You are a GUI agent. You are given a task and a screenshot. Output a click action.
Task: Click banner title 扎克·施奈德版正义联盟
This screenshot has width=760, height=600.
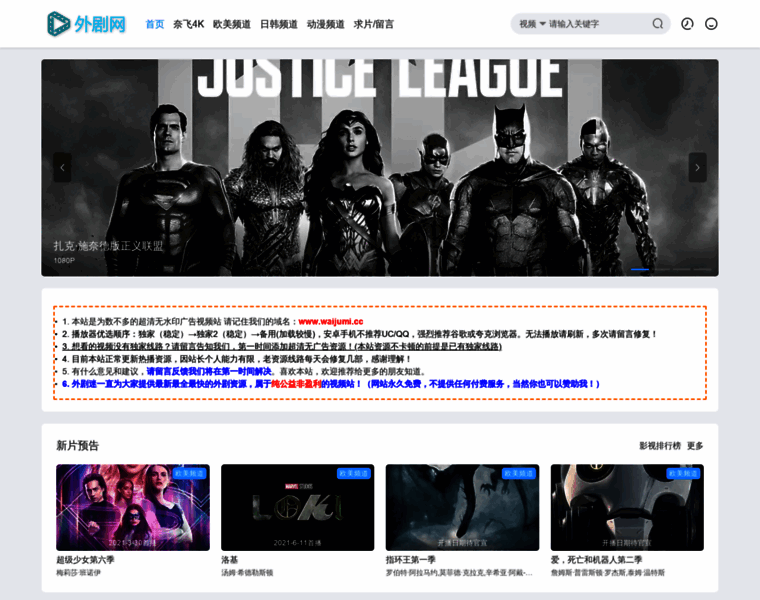[x=108, y=246]
